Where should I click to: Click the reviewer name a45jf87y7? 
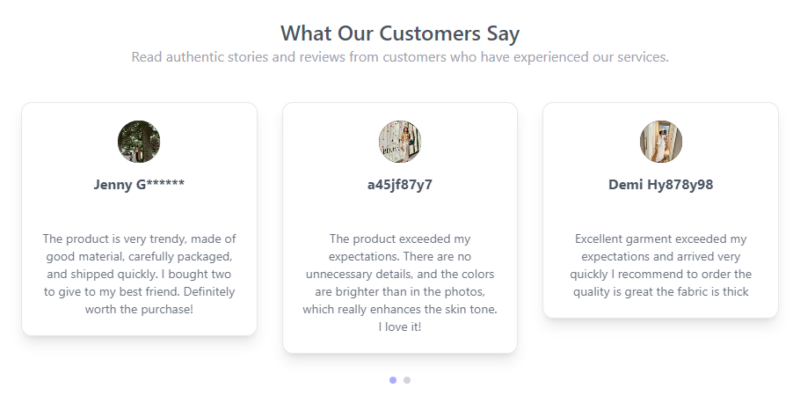point(400,184)
